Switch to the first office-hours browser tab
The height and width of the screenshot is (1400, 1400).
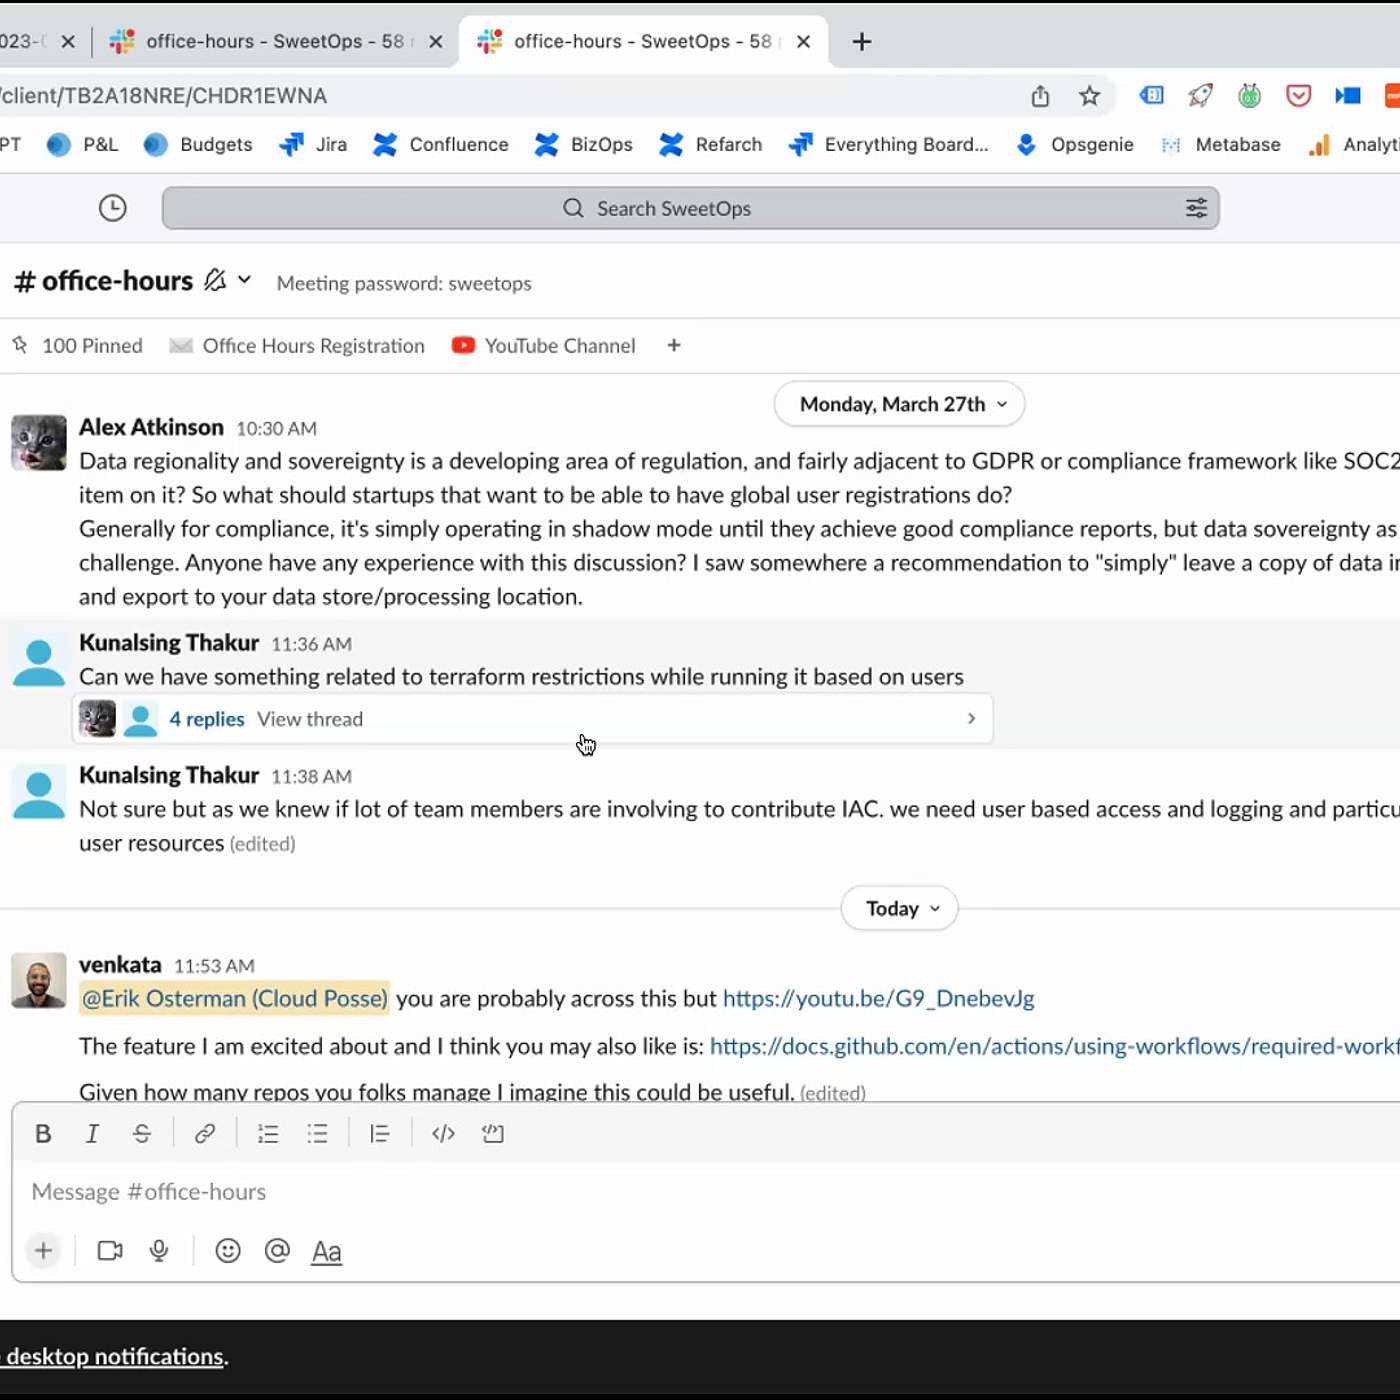tap(275, 41)
